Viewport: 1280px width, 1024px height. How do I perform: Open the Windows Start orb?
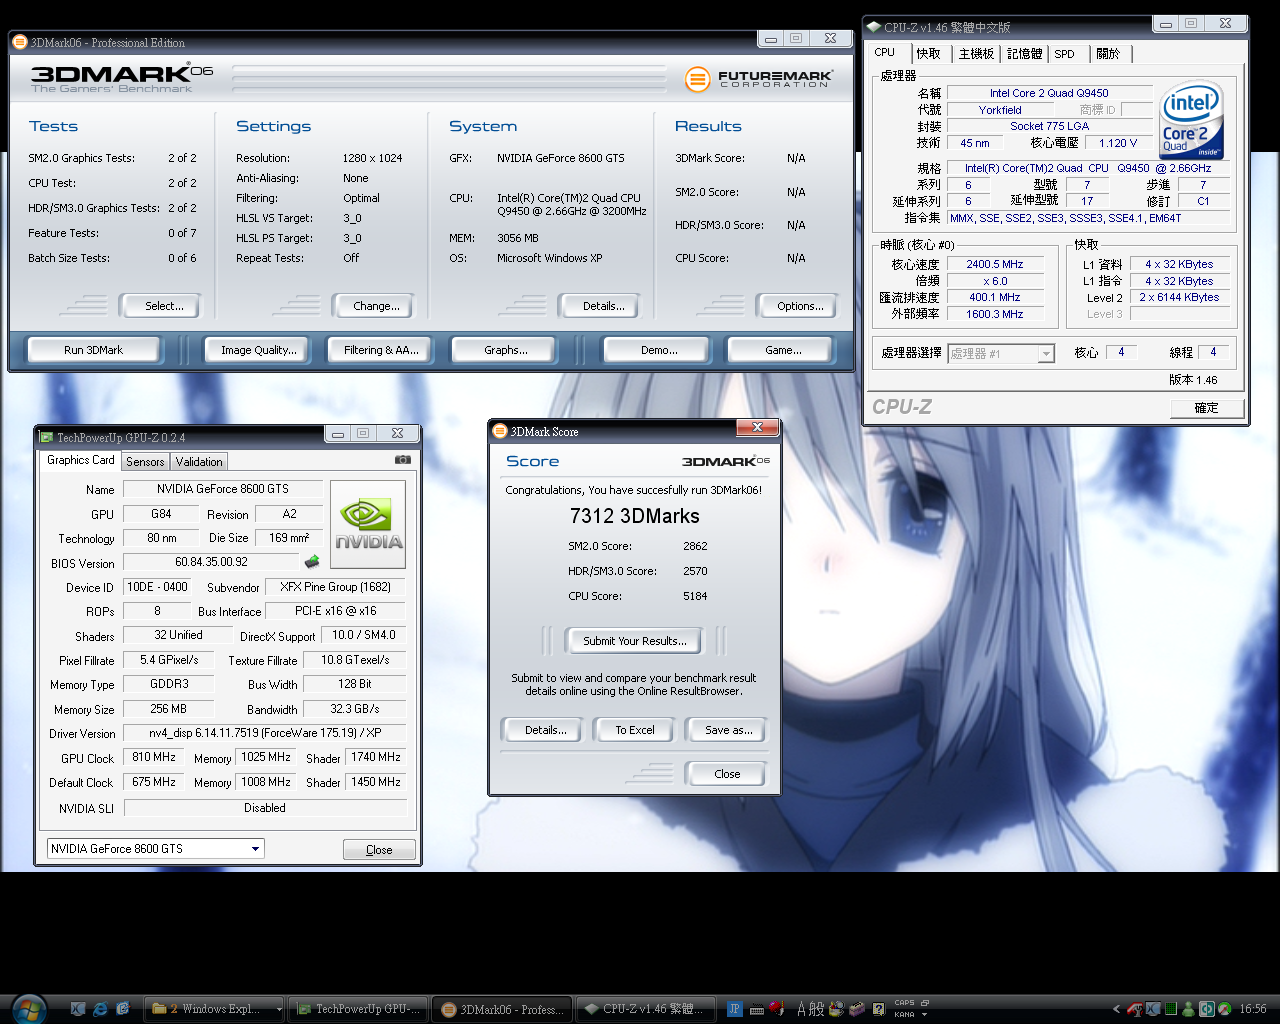(28, 1009)
